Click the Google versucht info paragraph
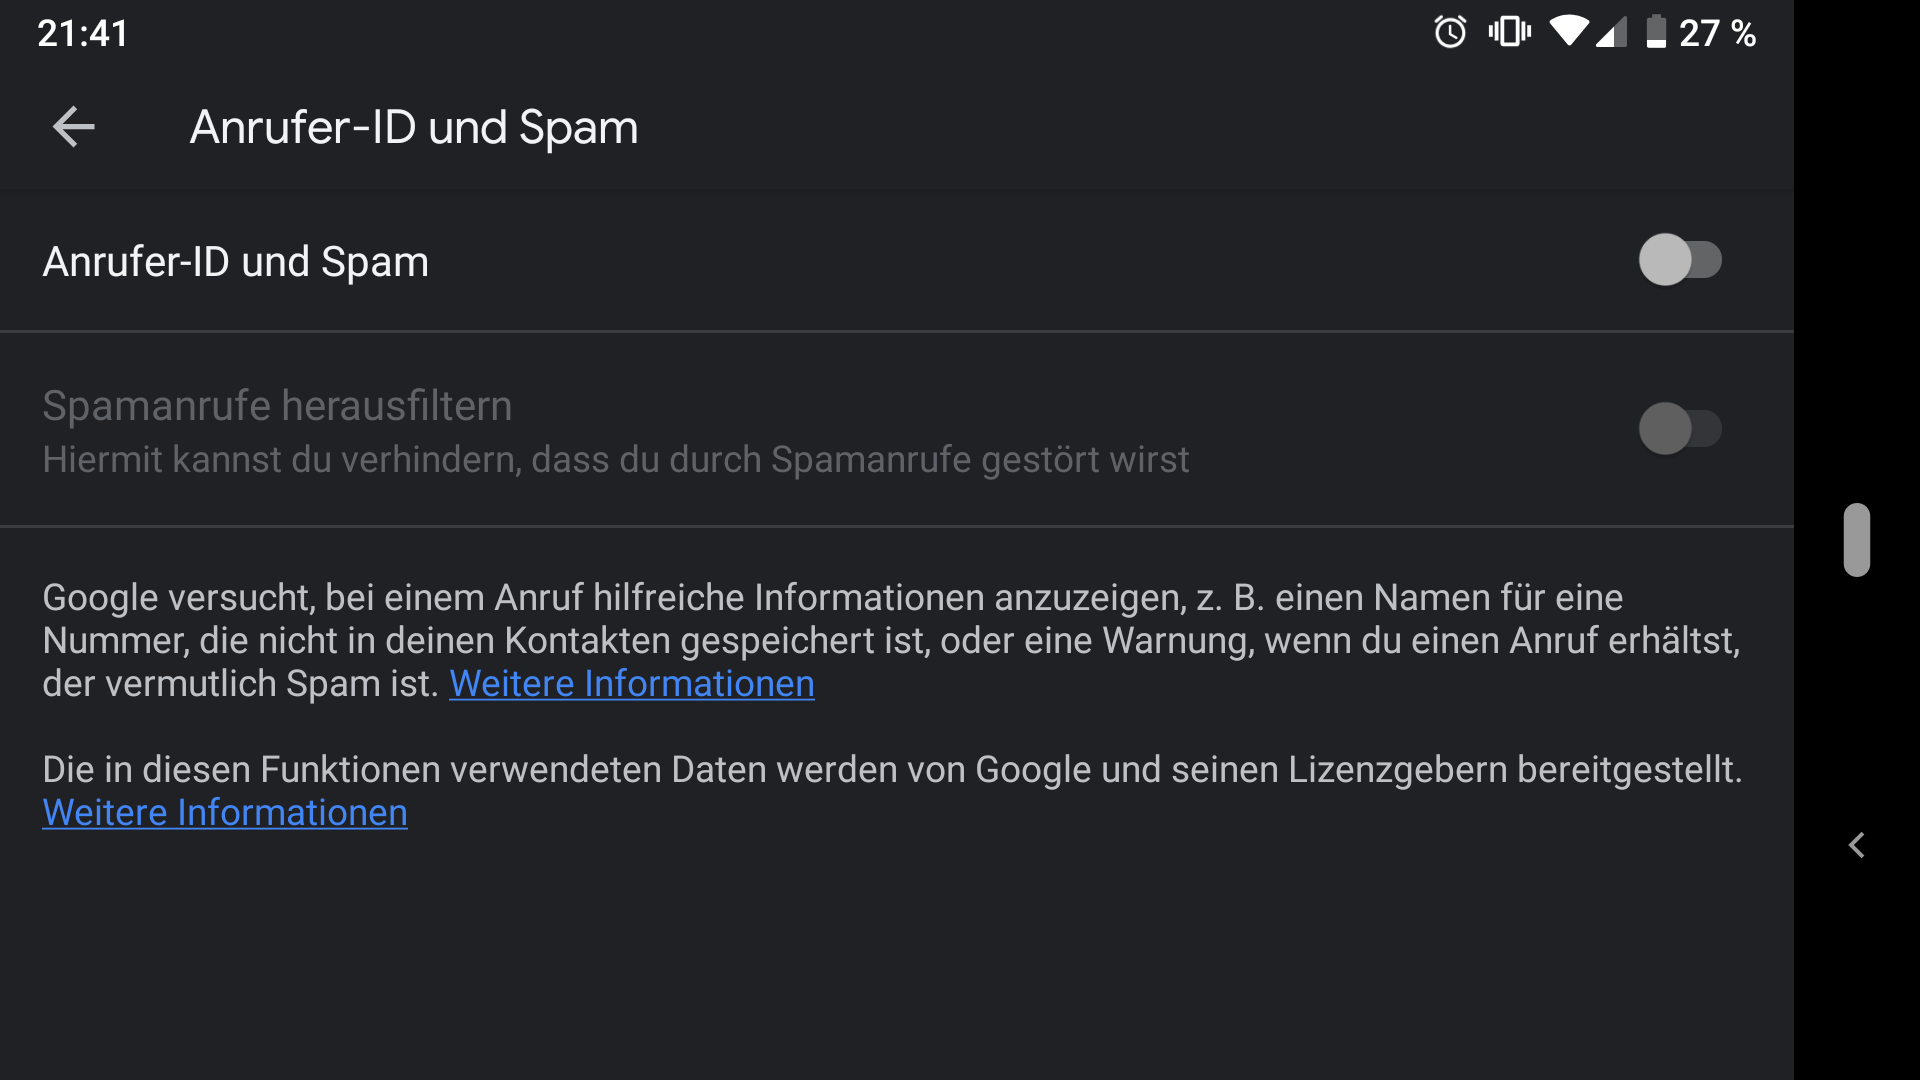Image resolution: width=1920 pixels, height=1080 pixels. pyautogui.click(x=892, y=641)
